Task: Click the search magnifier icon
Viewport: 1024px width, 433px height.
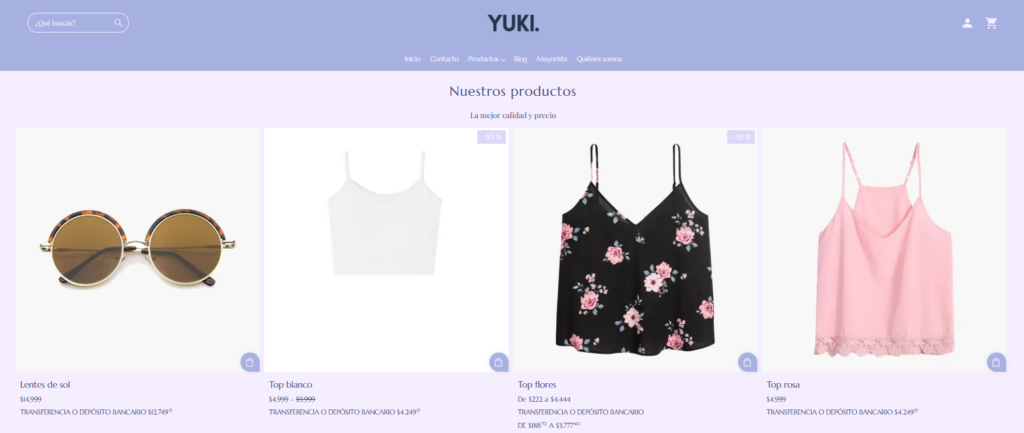Action: pos(118,23)
